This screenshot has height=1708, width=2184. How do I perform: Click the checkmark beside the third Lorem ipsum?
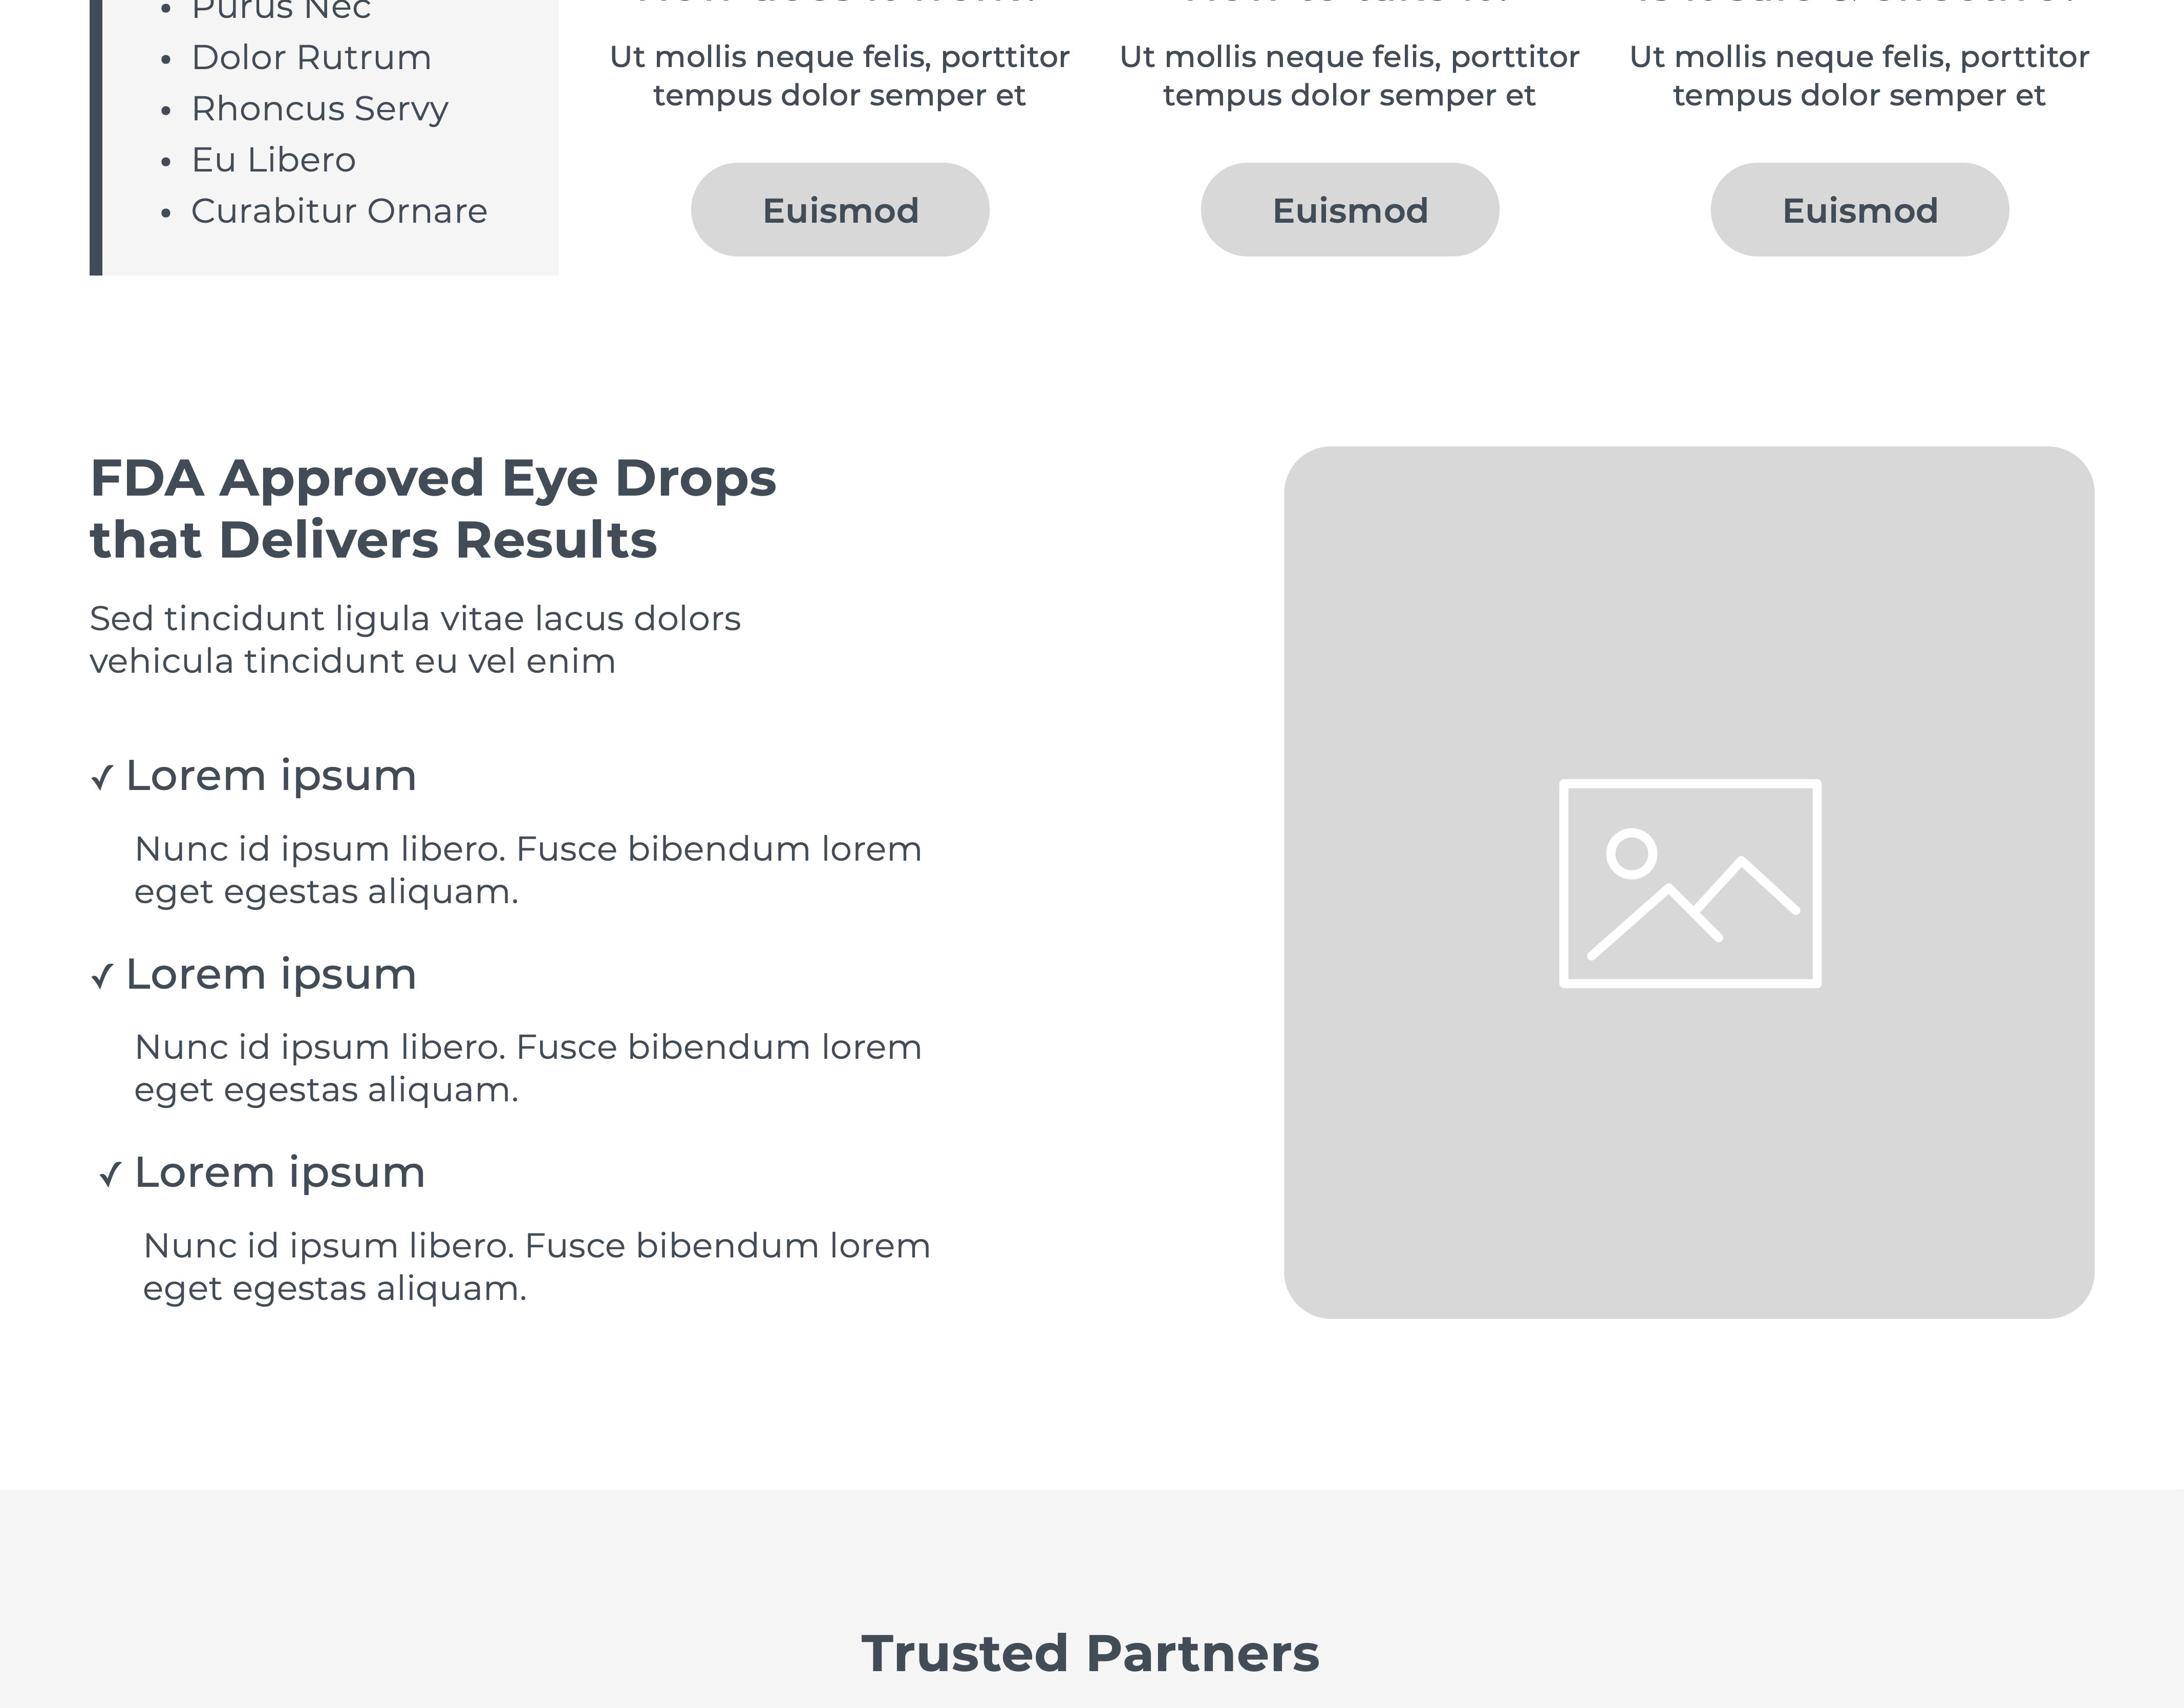click(110, 1174)
